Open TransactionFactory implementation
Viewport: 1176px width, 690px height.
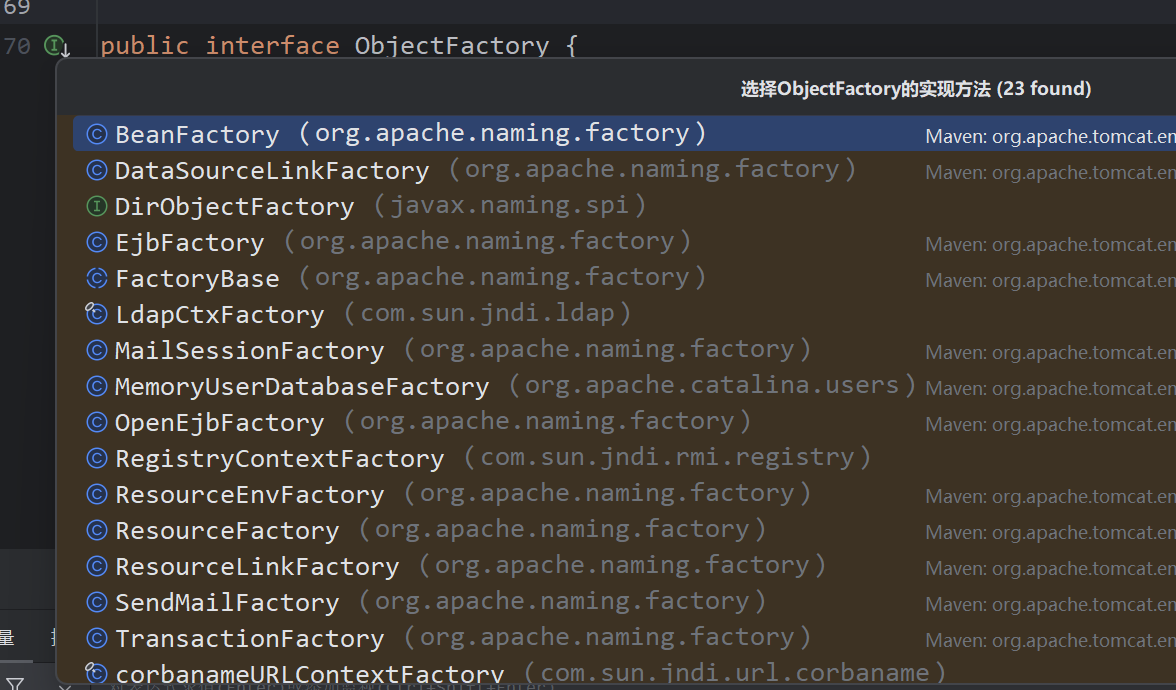click(x=249, y=639)
